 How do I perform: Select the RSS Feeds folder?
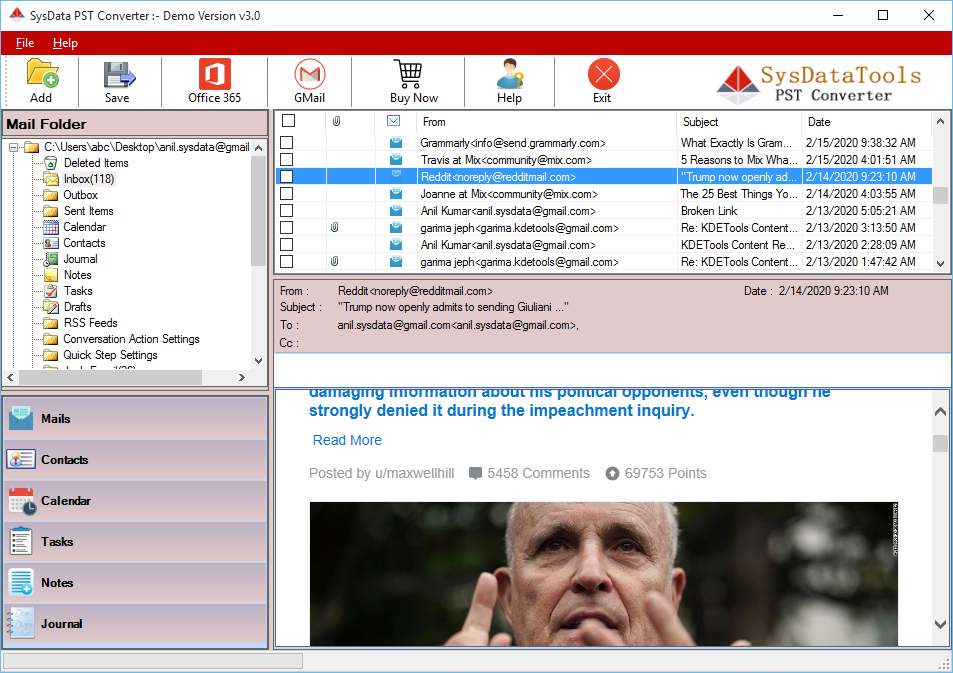(x=91, y=323)
